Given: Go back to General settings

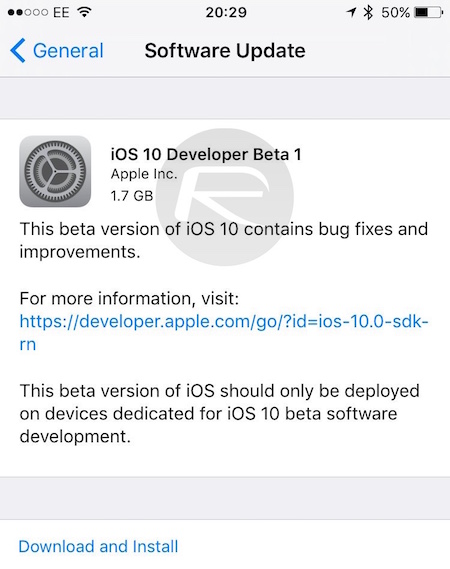Looking at the screenshot, I should pos(57,50).
